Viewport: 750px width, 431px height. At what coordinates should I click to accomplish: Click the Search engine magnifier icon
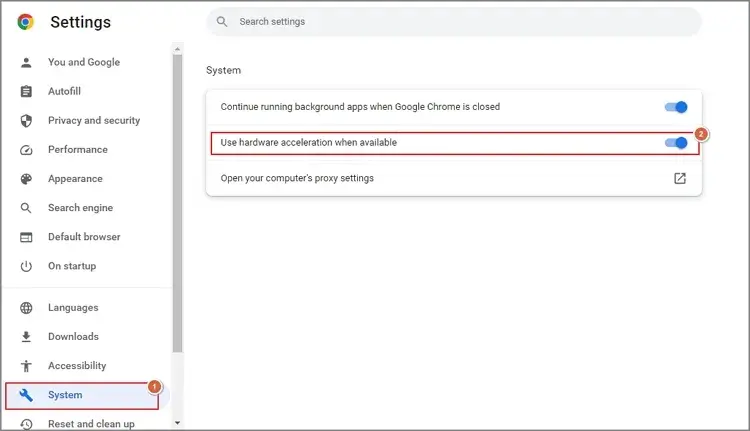[26, 208]
